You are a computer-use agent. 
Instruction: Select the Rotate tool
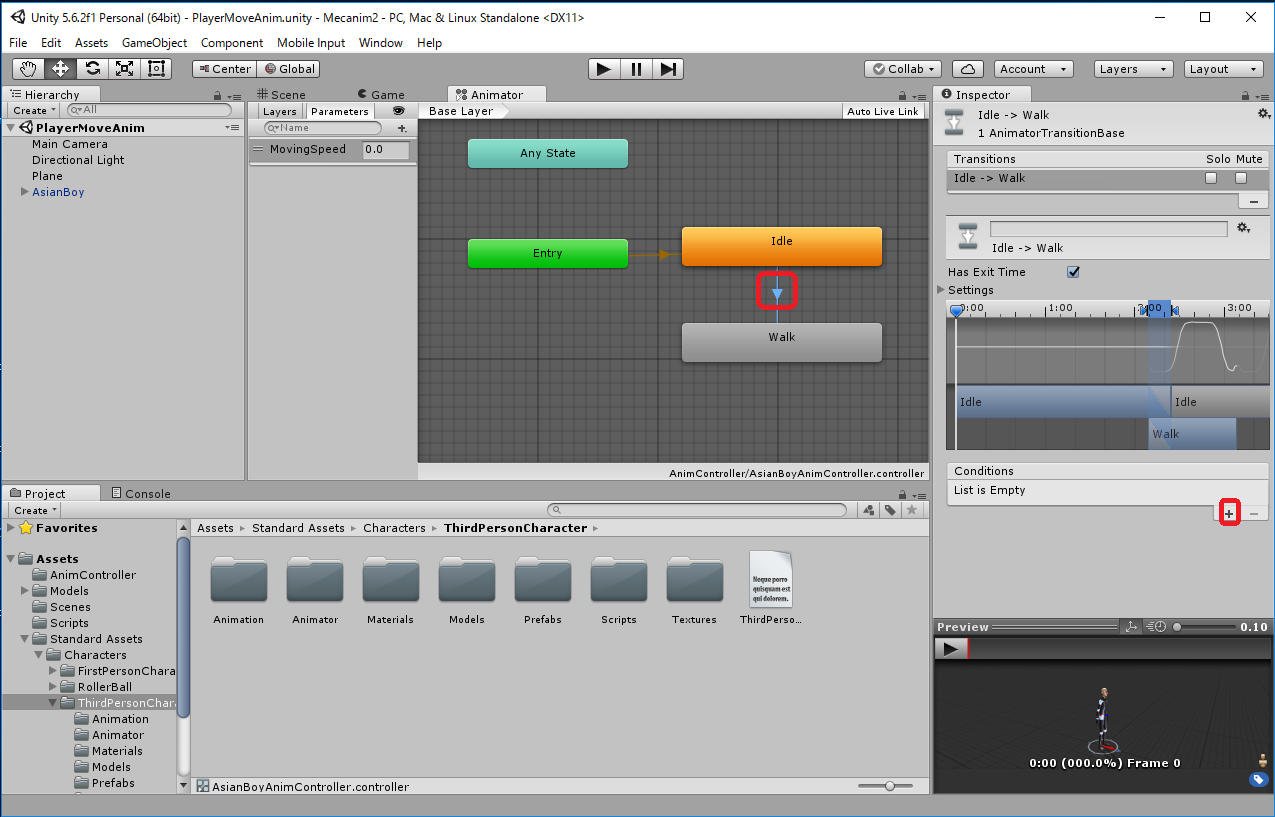click(93, 69)
